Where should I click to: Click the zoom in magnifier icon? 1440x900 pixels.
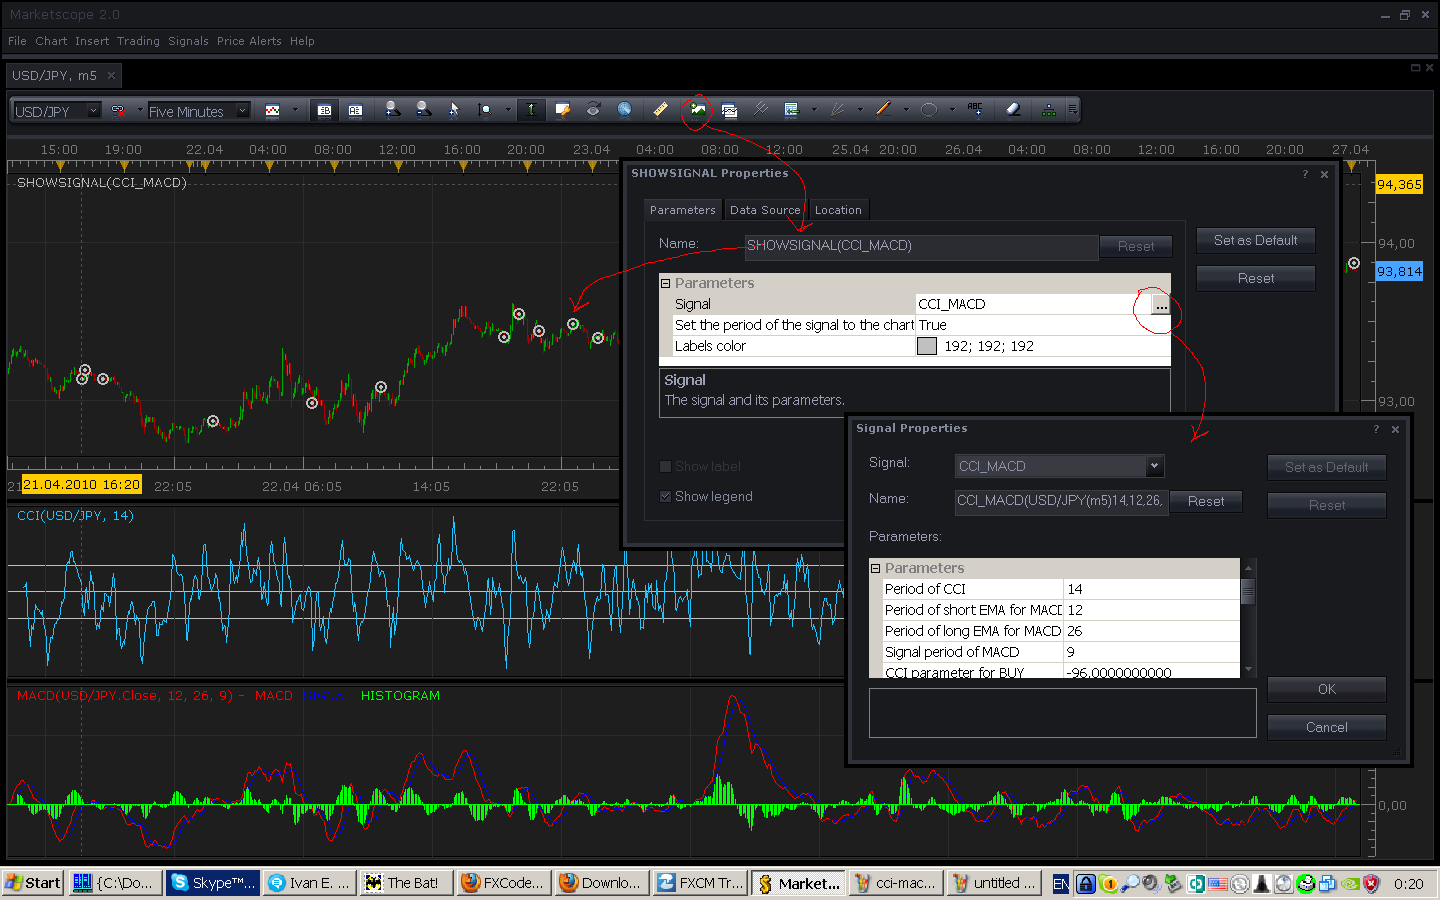point(392,110)
